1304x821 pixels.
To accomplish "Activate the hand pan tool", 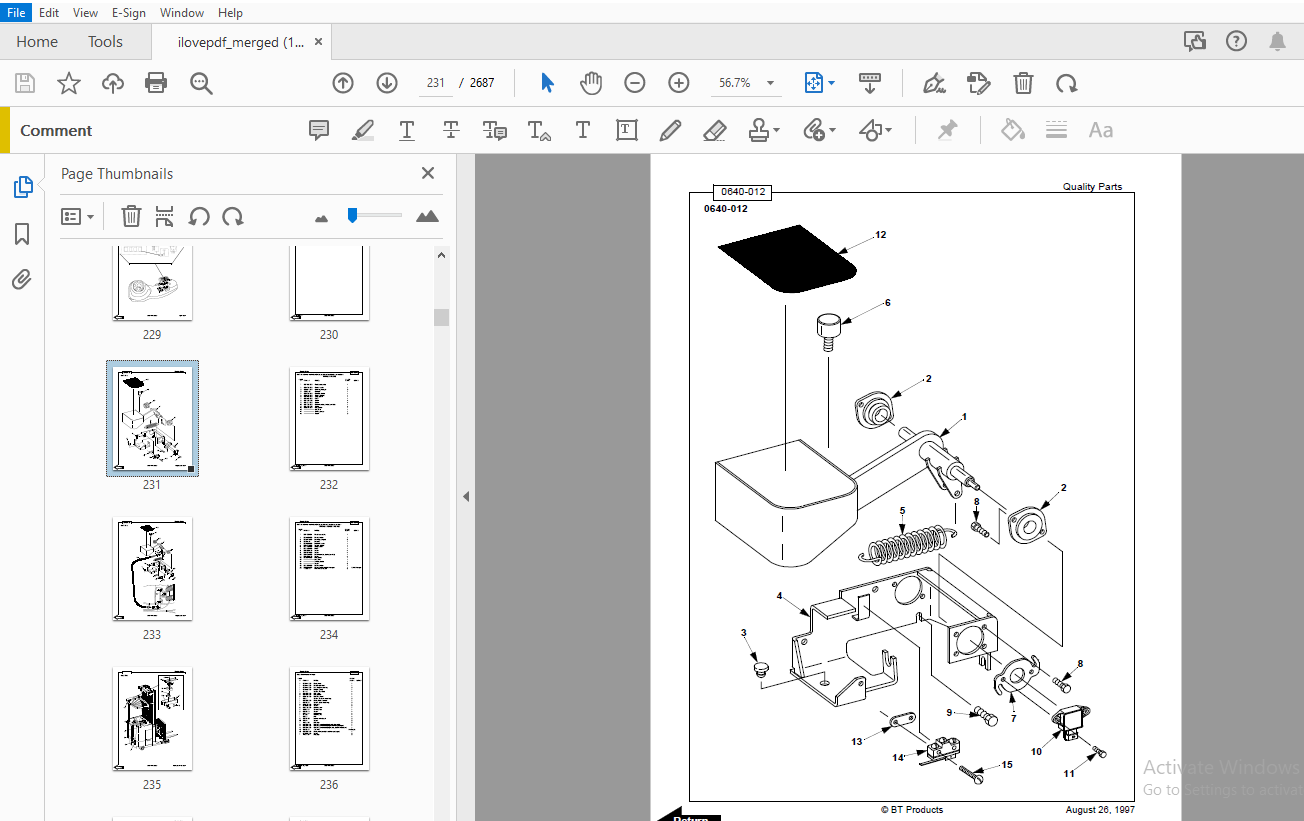I will point(591,83).
